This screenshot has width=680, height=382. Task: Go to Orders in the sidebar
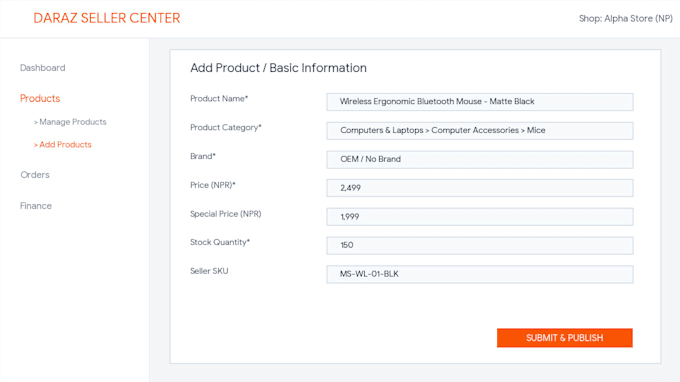coord(35,175)
